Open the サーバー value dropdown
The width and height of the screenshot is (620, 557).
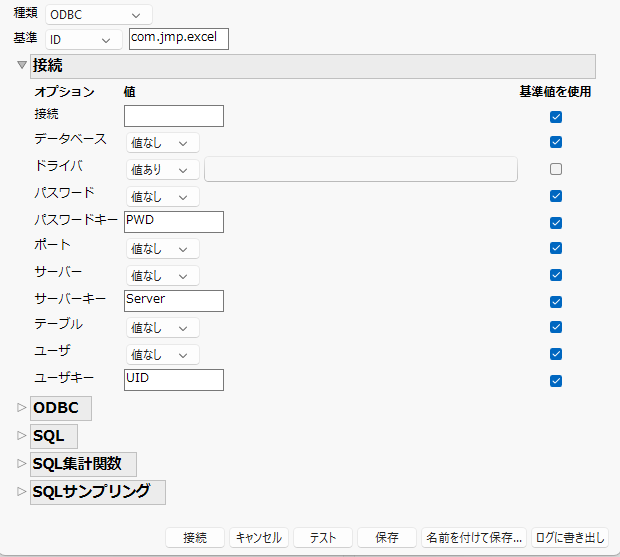tap(163, 276)
